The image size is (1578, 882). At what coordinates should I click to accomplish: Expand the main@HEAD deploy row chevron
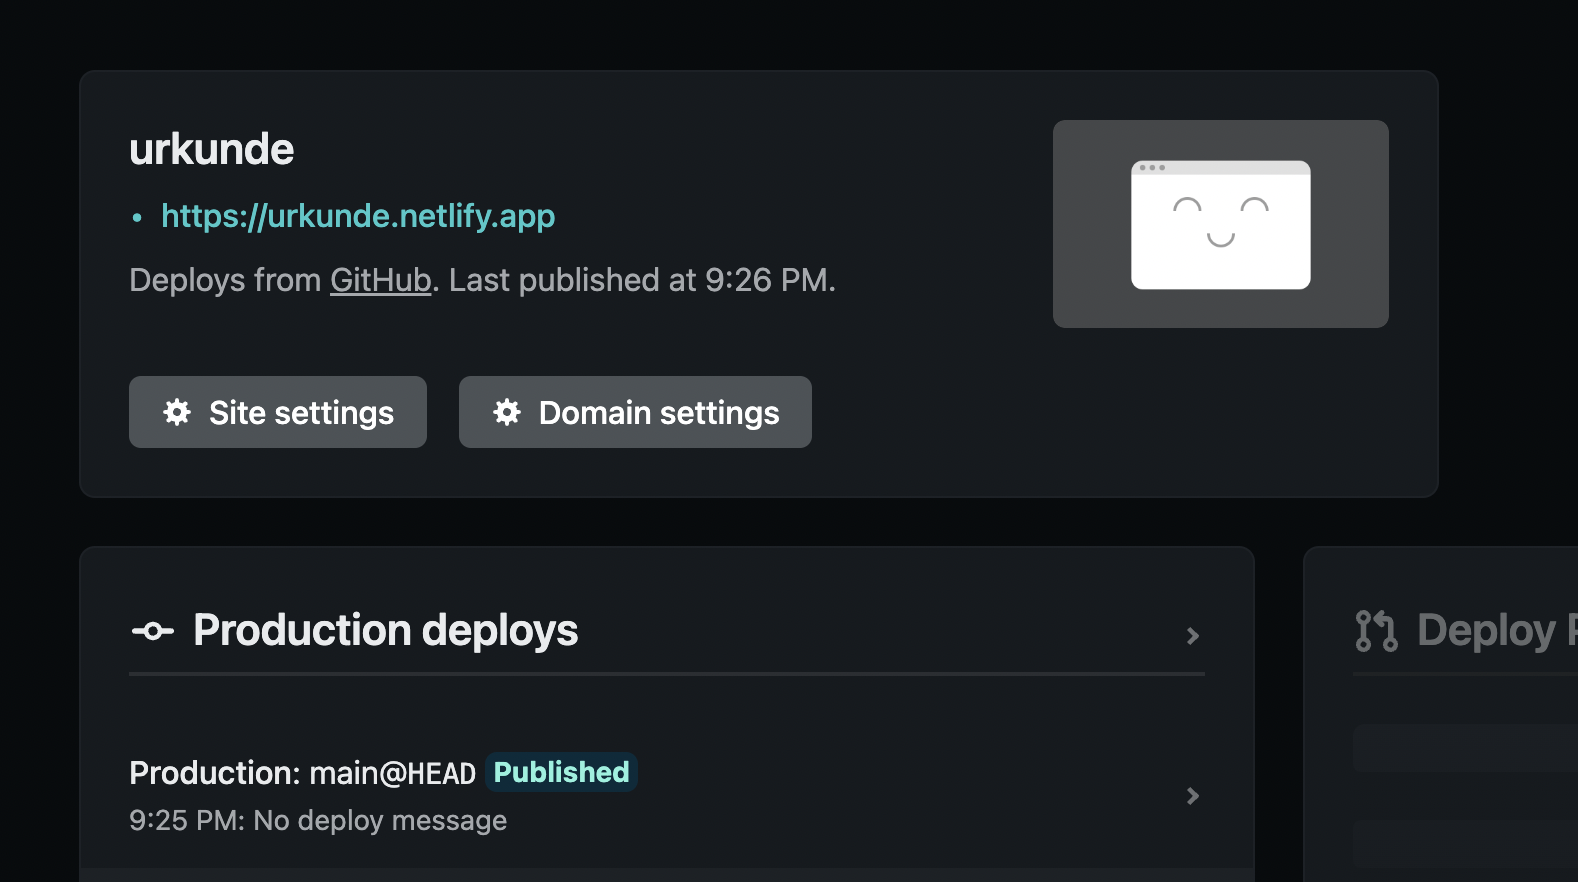coord(1192,796)
